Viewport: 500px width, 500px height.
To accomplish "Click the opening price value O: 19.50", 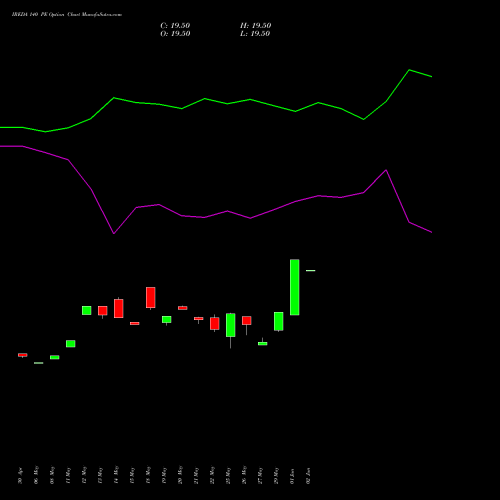I will tap(175, 34).
